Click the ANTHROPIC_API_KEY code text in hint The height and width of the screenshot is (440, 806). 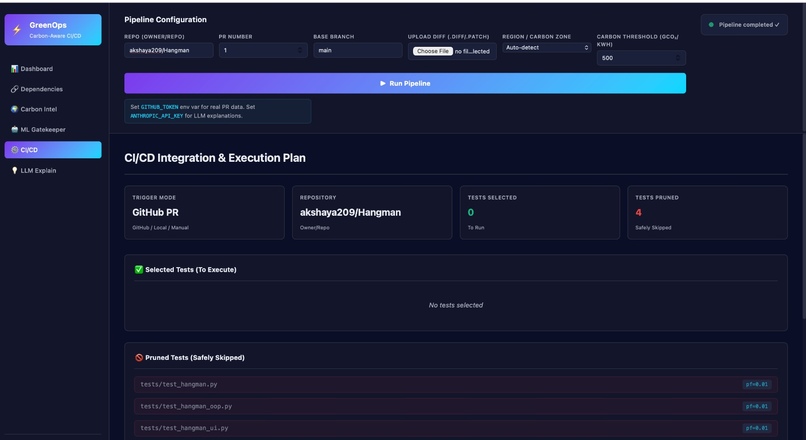(x=157, y=116)
